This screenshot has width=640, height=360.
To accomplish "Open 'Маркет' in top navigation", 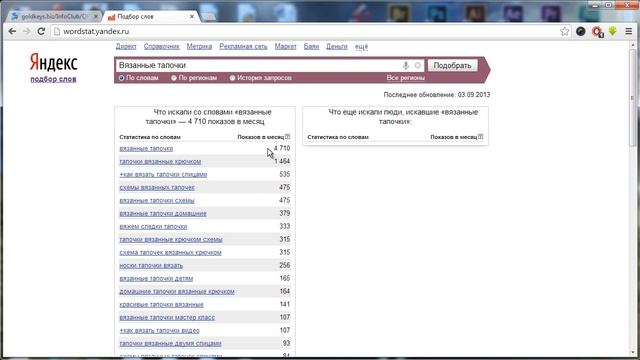I will pyautogui.click(x=285, y=47).
